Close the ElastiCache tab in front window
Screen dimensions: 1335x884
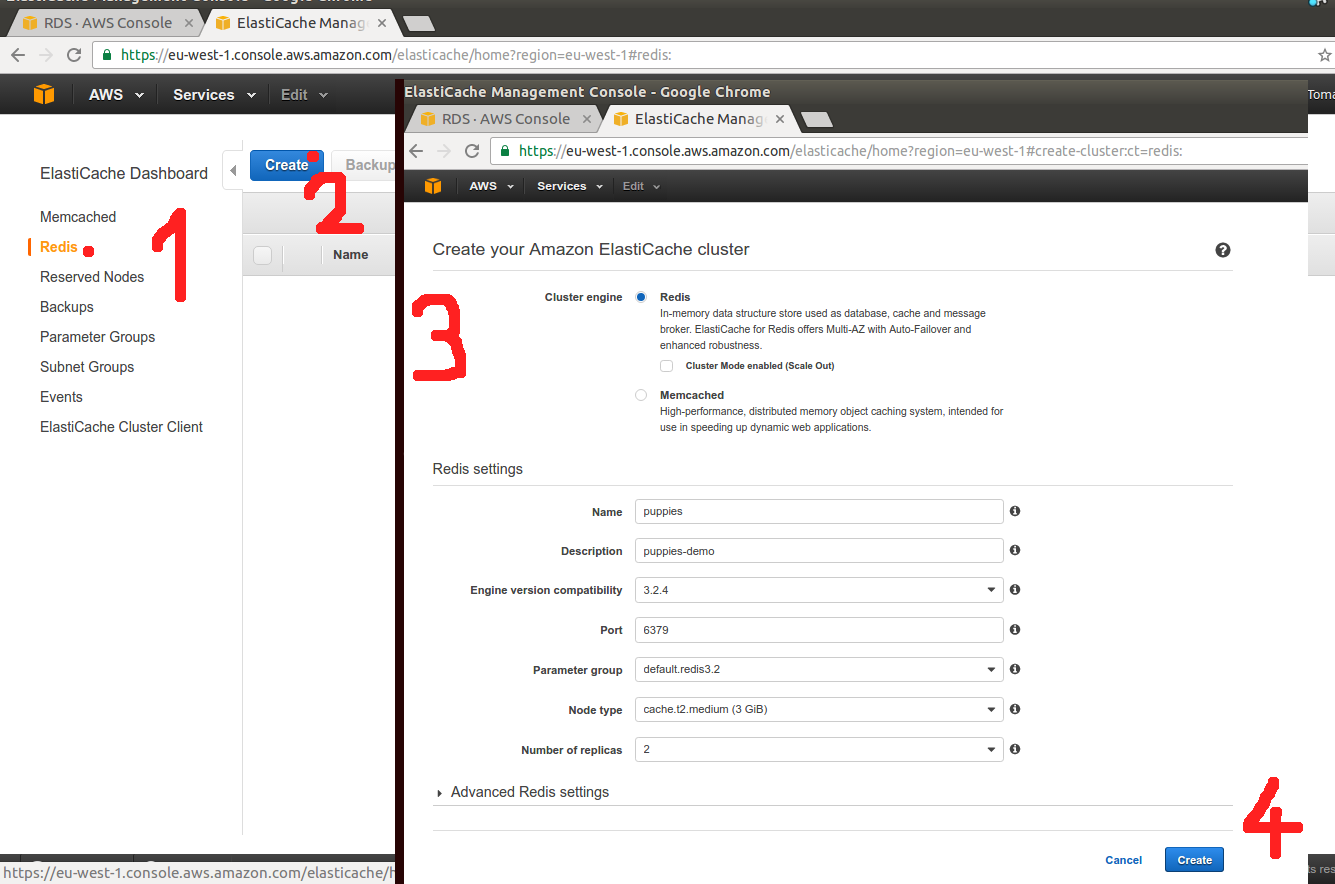pyautogui.click(x=779, y=119)
